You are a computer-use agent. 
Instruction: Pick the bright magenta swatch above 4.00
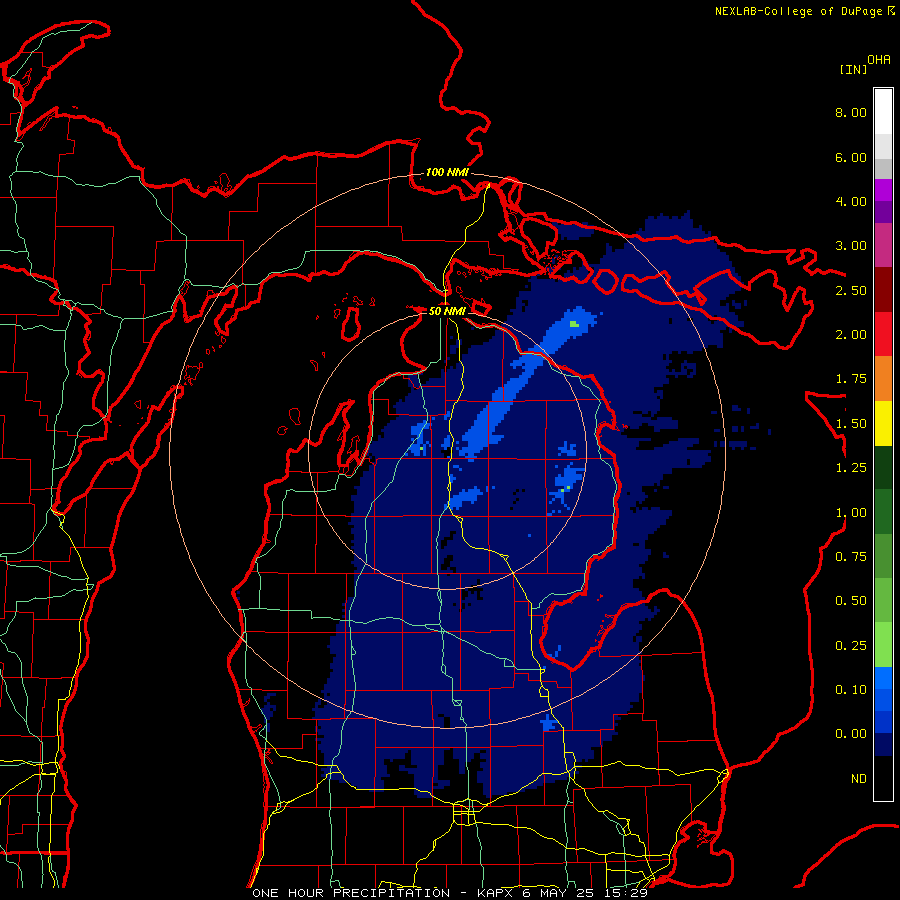pyautogui.click(x=883, y=190)
